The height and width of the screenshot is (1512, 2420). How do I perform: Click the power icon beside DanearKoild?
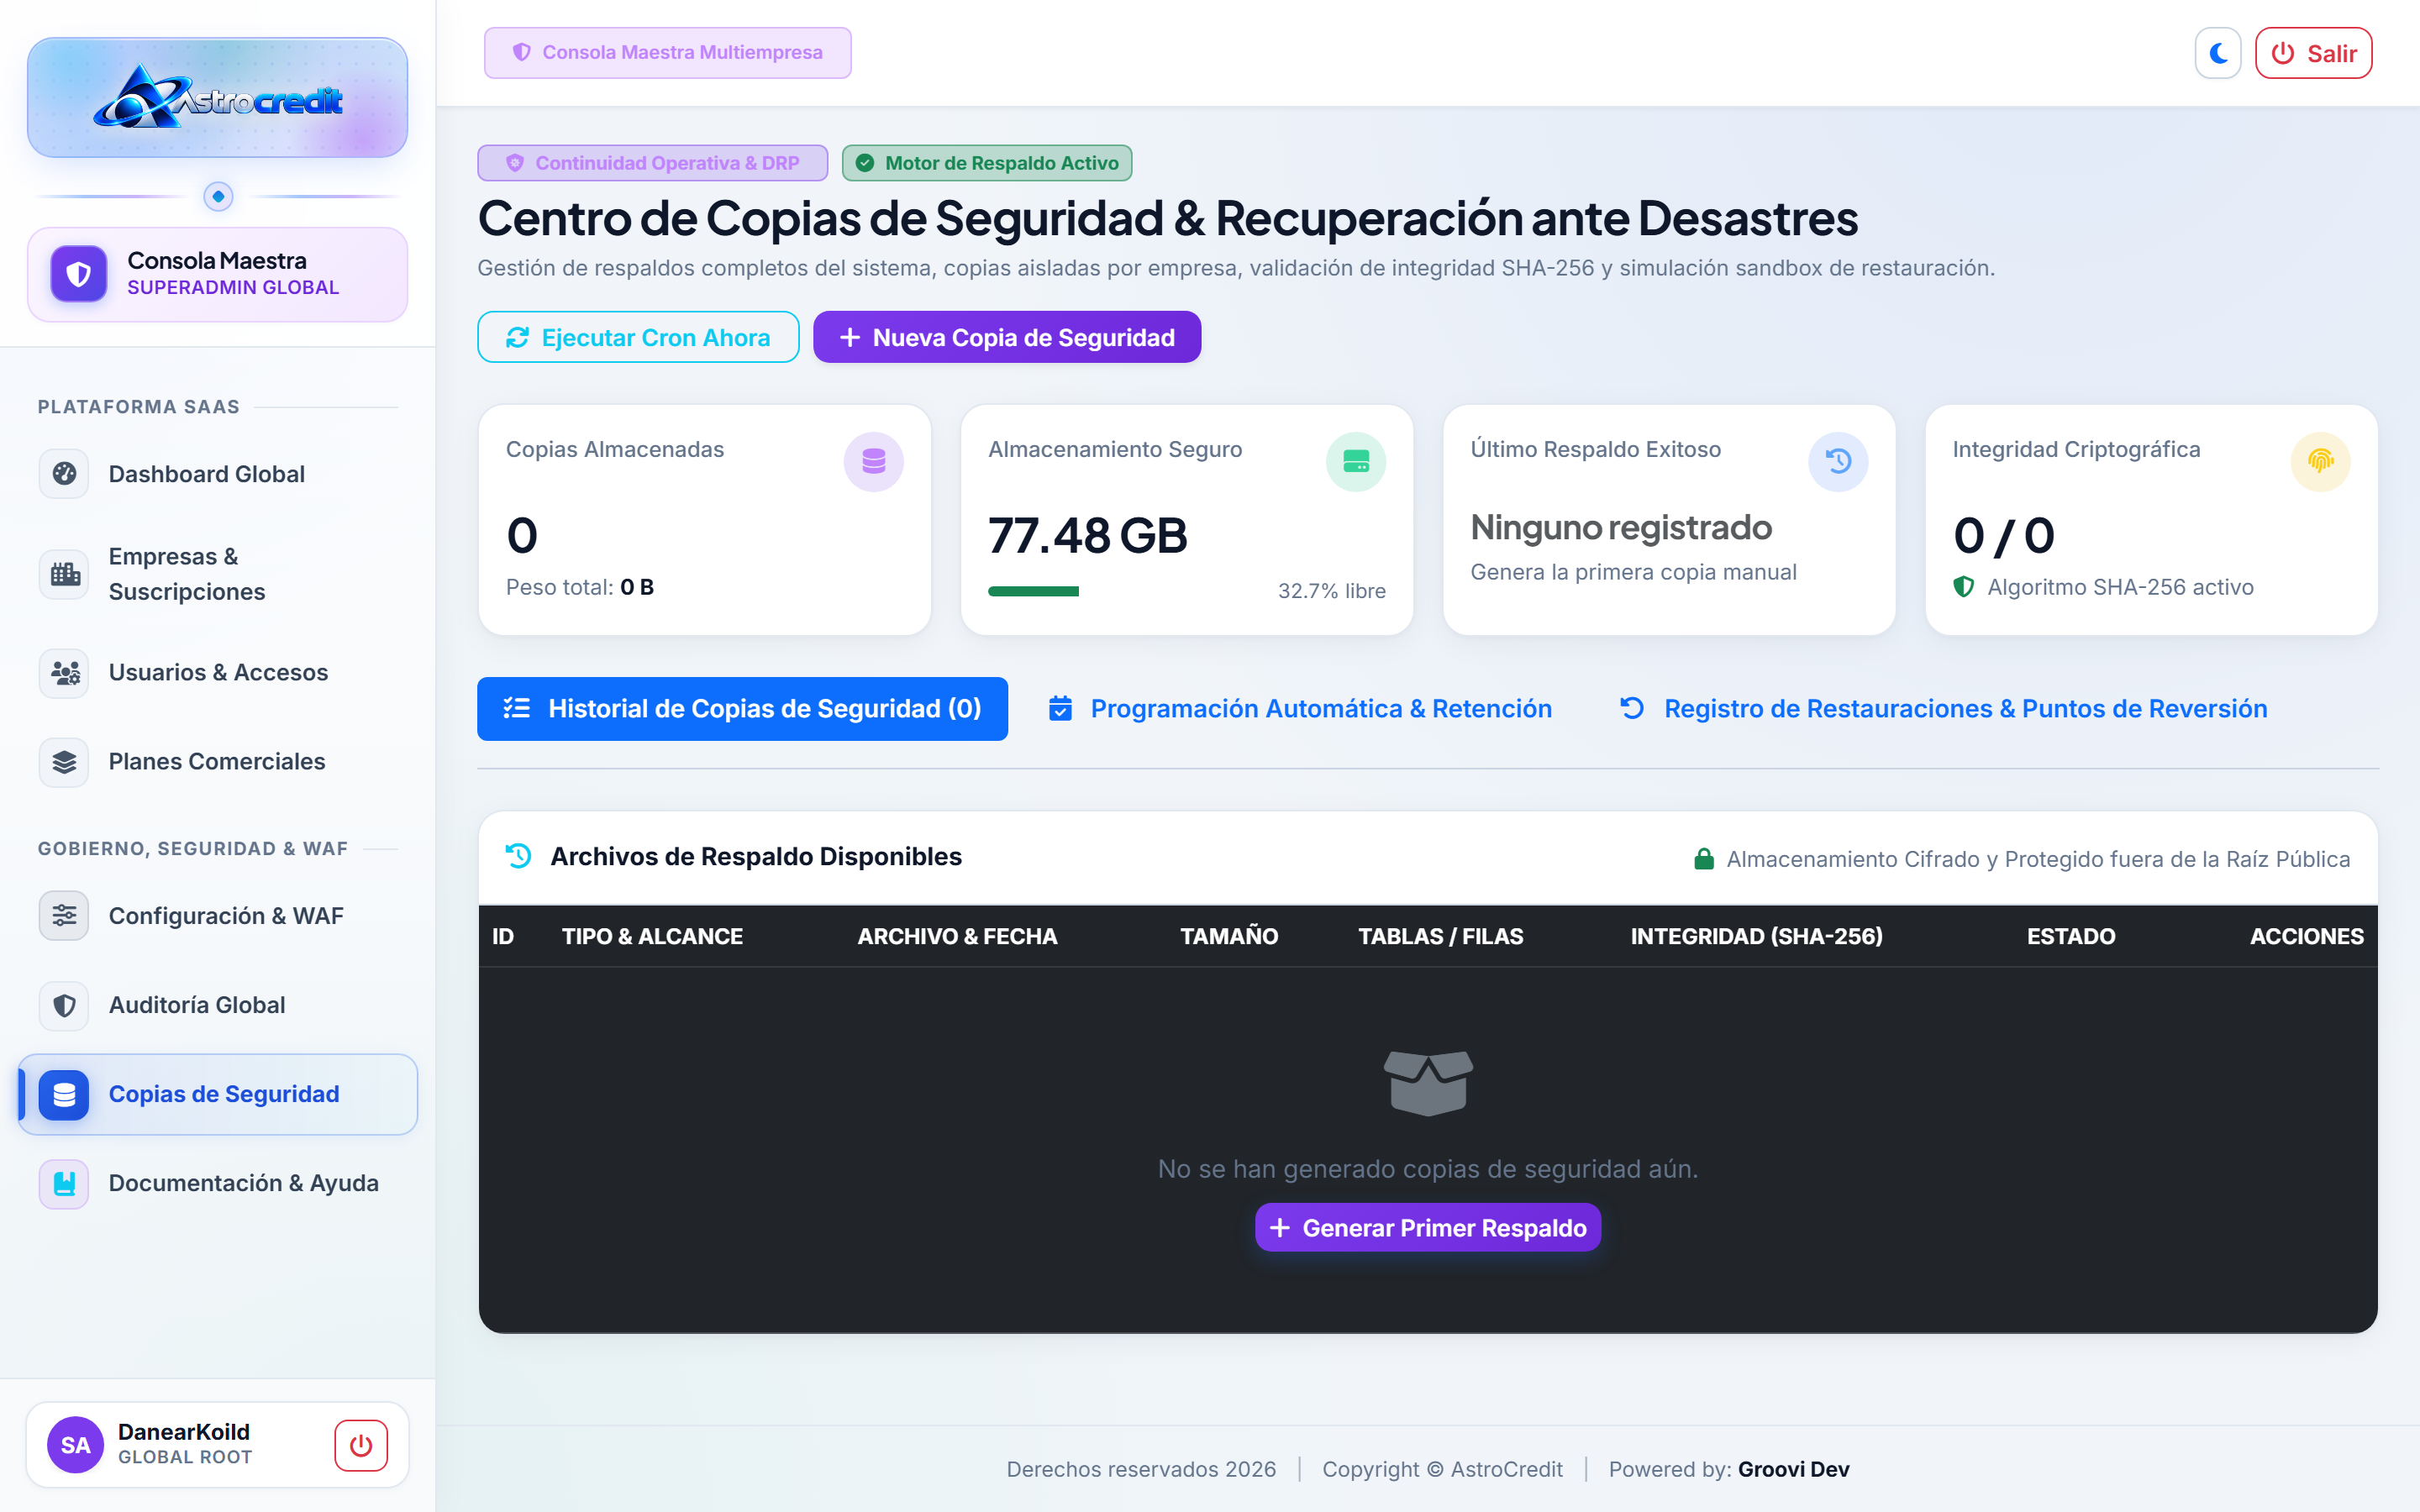point(361,1445)
